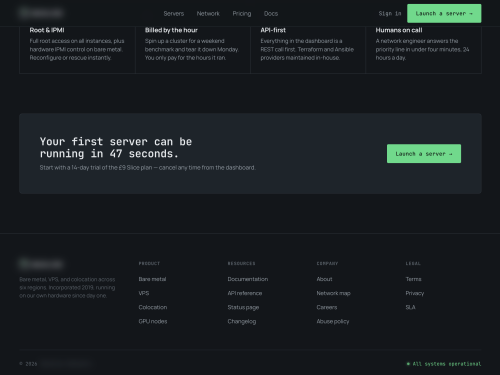
Task: Click the RESOURCES column heading
Action: tap(241, 264)
